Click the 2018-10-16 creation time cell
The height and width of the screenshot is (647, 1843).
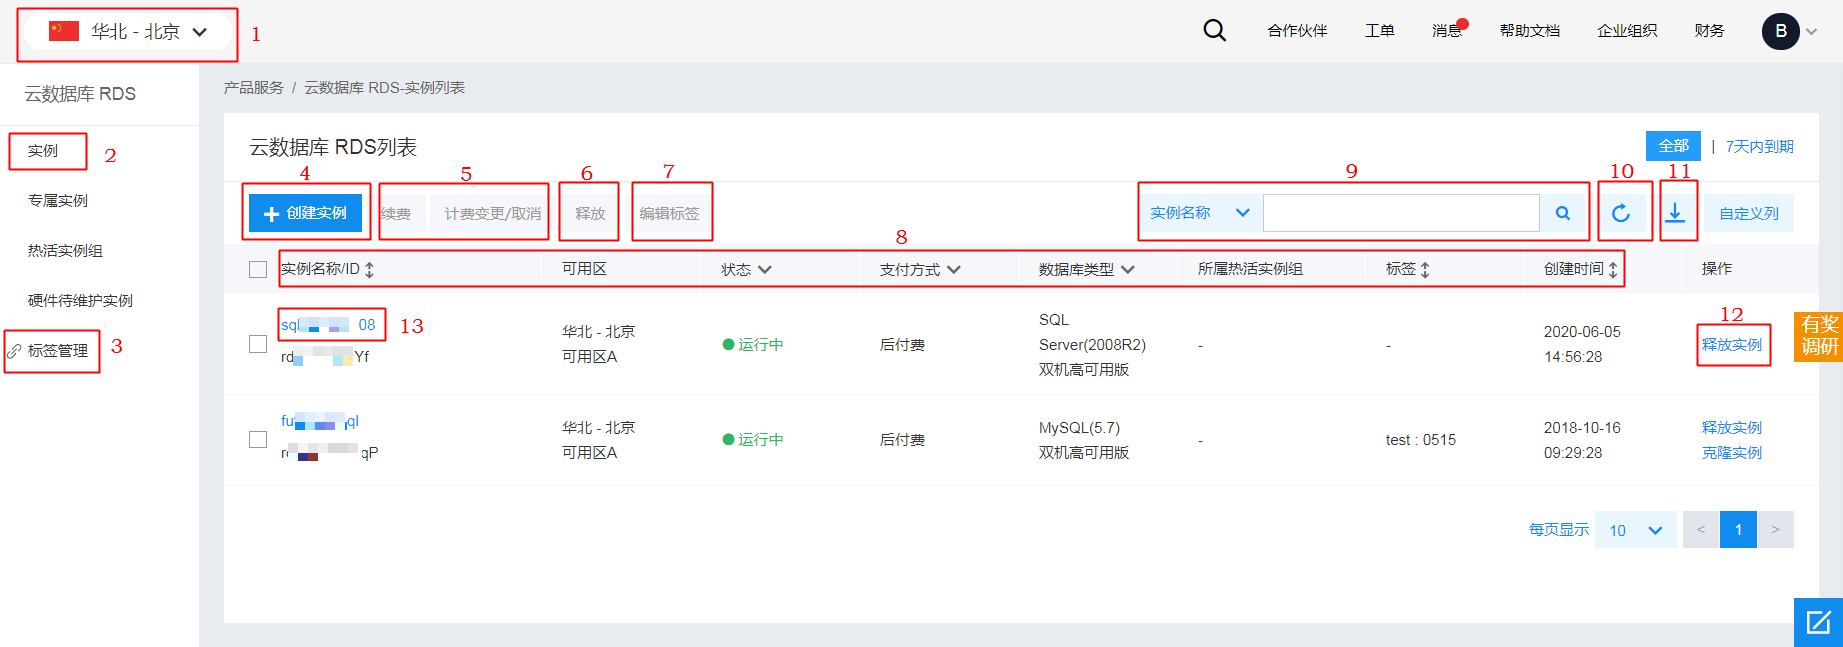[1582, 440]
